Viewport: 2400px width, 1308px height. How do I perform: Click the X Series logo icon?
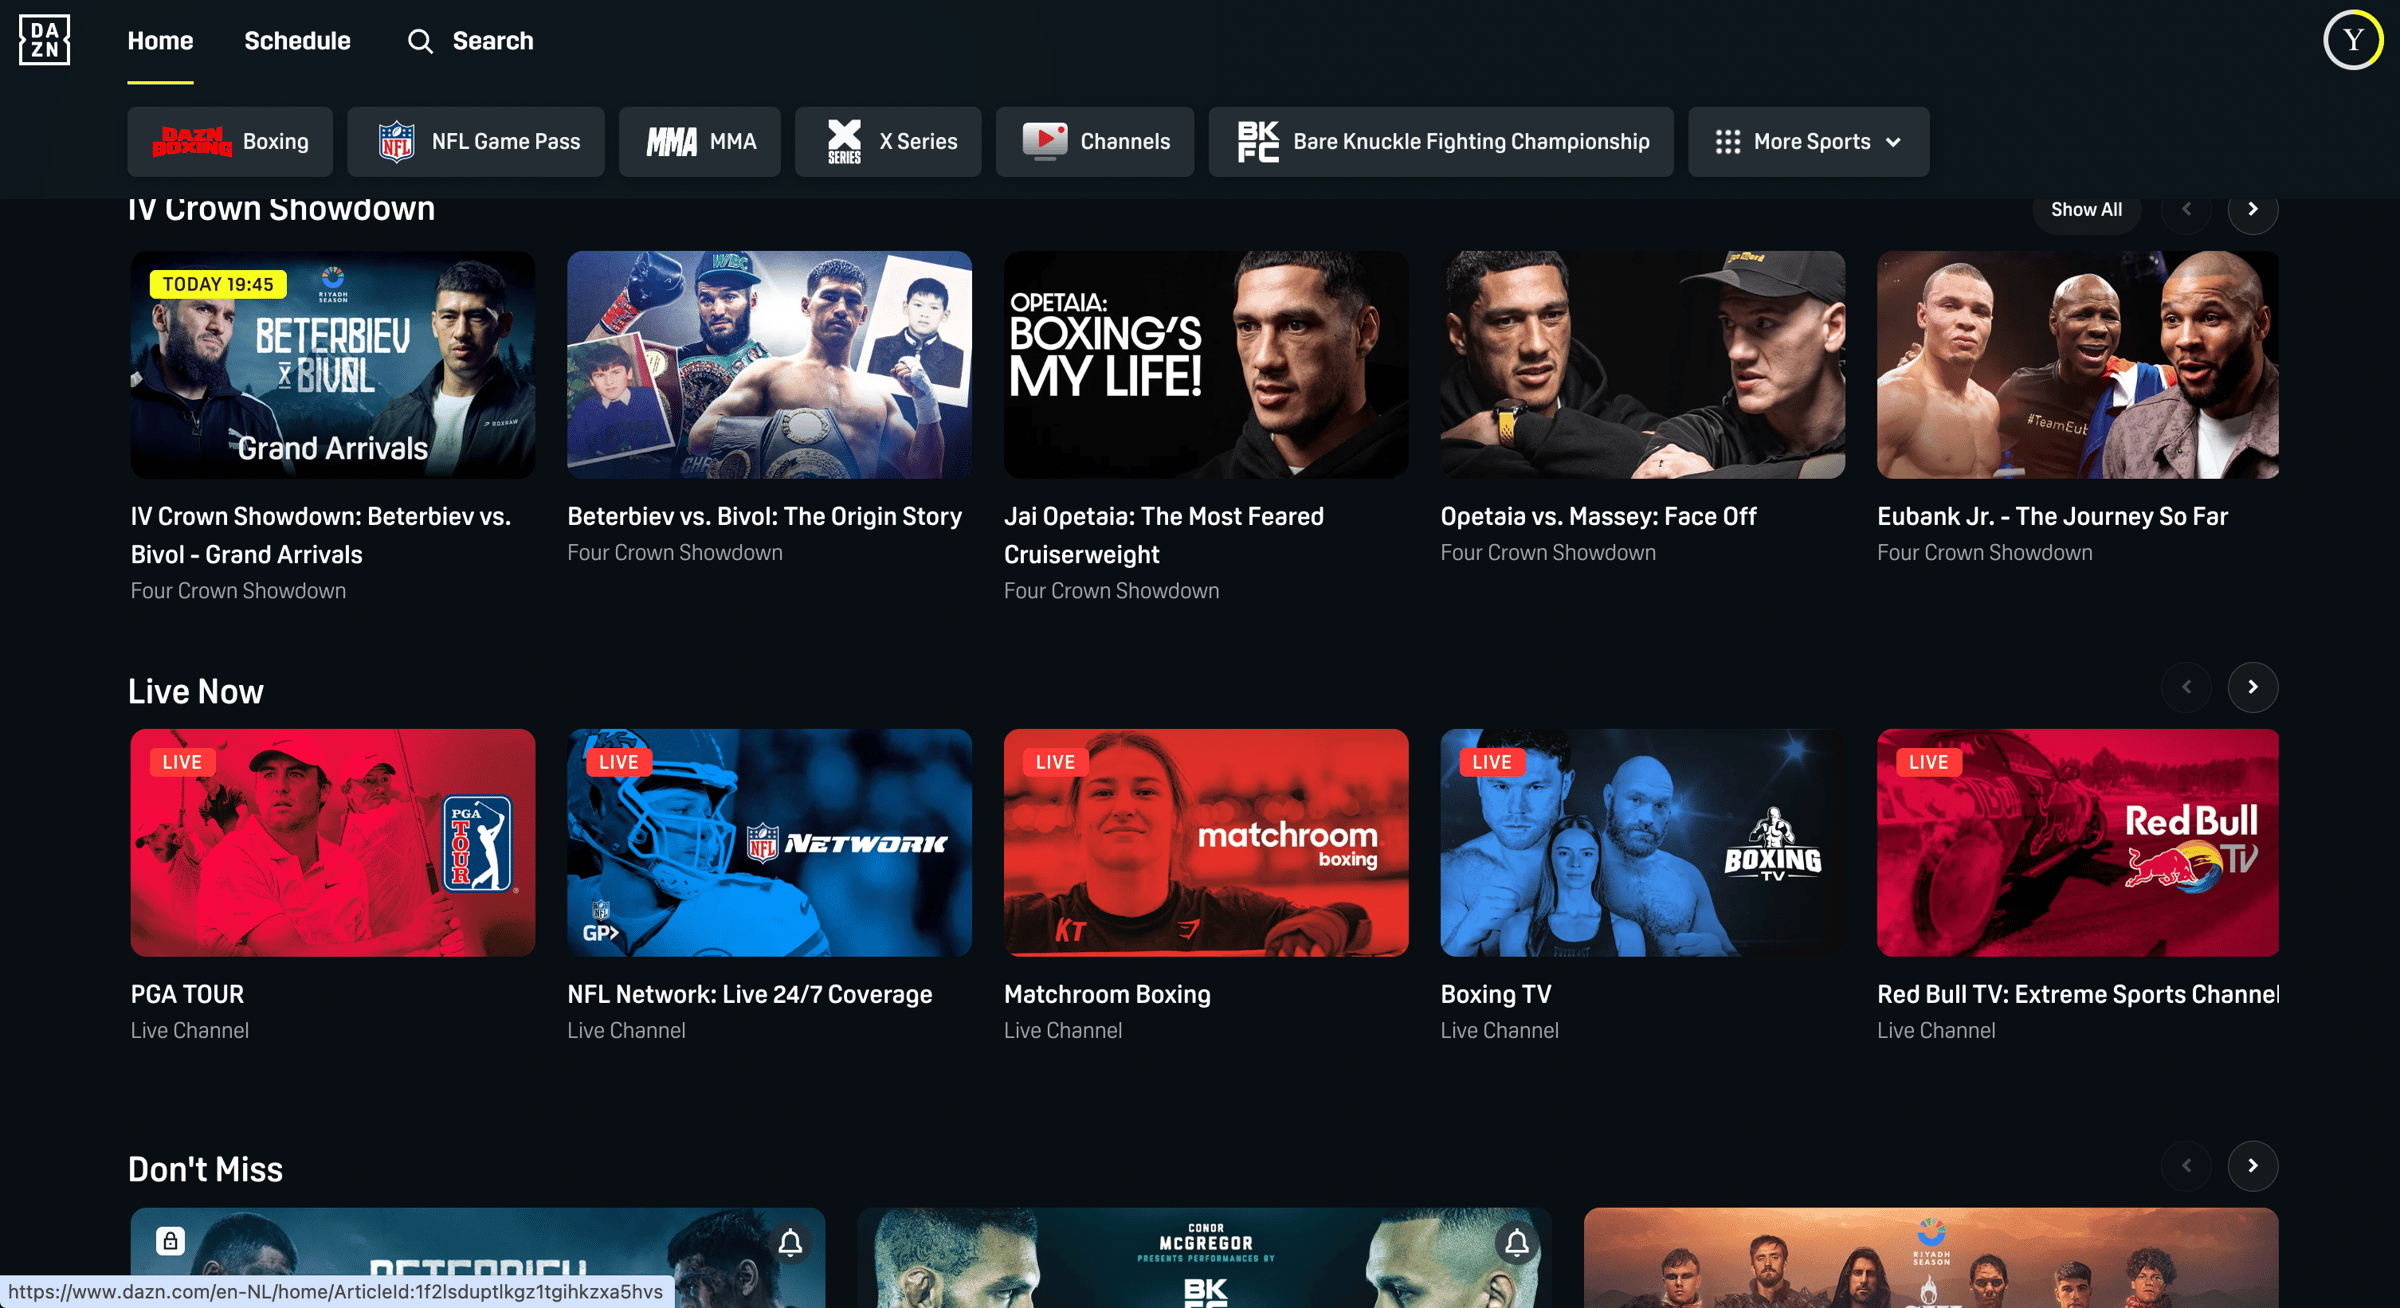(844, 142)
